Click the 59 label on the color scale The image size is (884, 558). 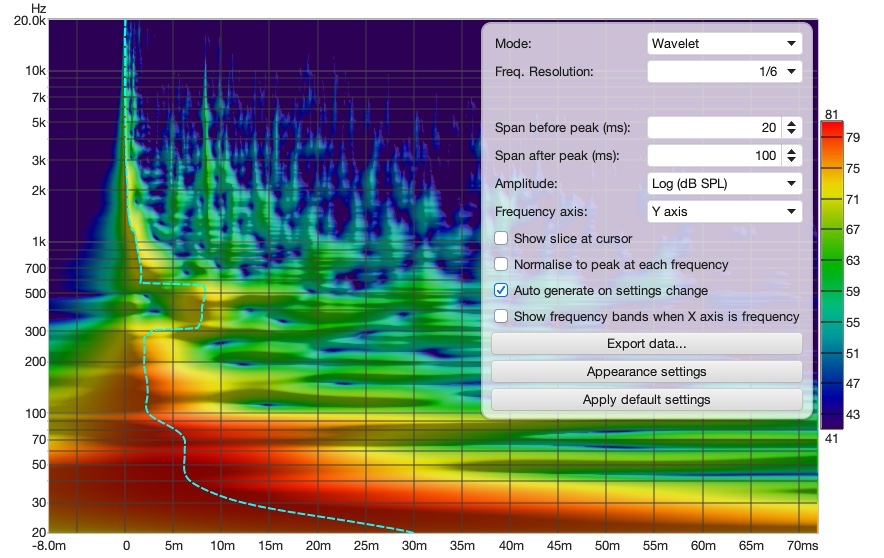click(x=852, y=291)
